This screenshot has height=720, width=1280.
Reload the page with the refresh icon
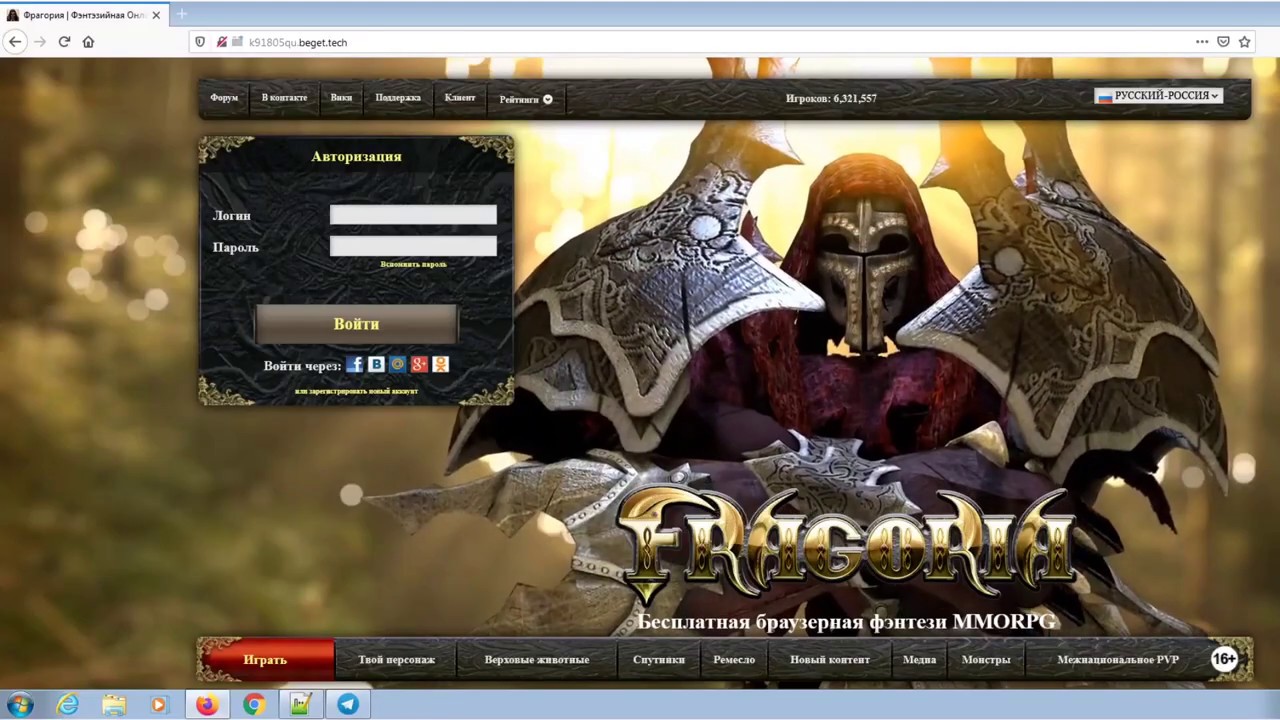pyautogui.click(x=64, y=42)
